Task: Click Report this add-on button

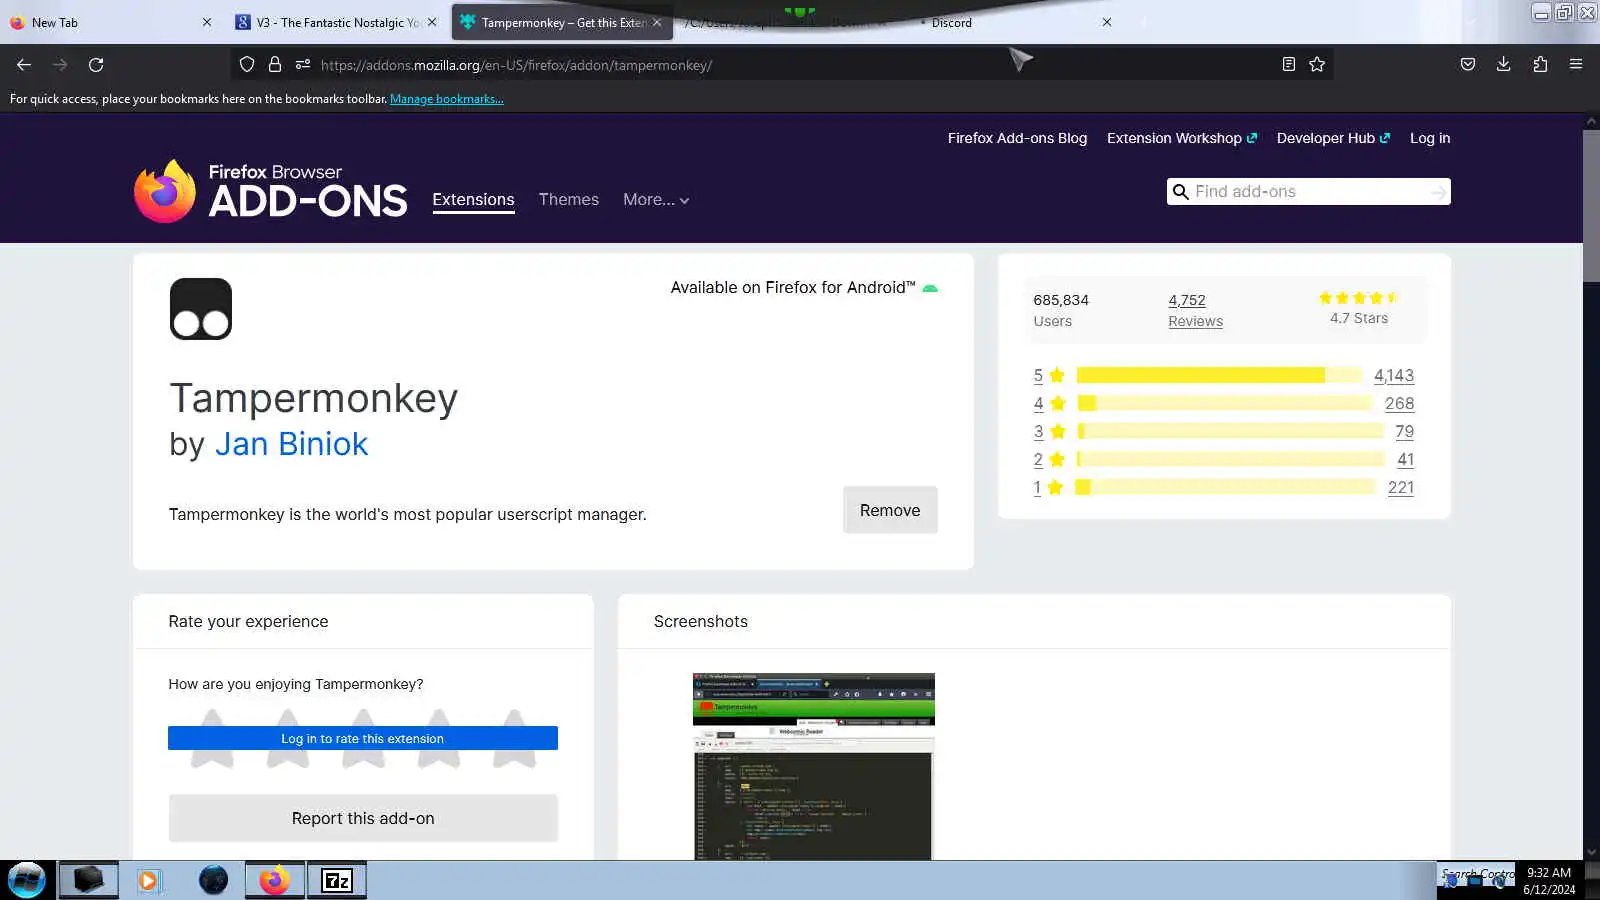Action: (363, 818)
